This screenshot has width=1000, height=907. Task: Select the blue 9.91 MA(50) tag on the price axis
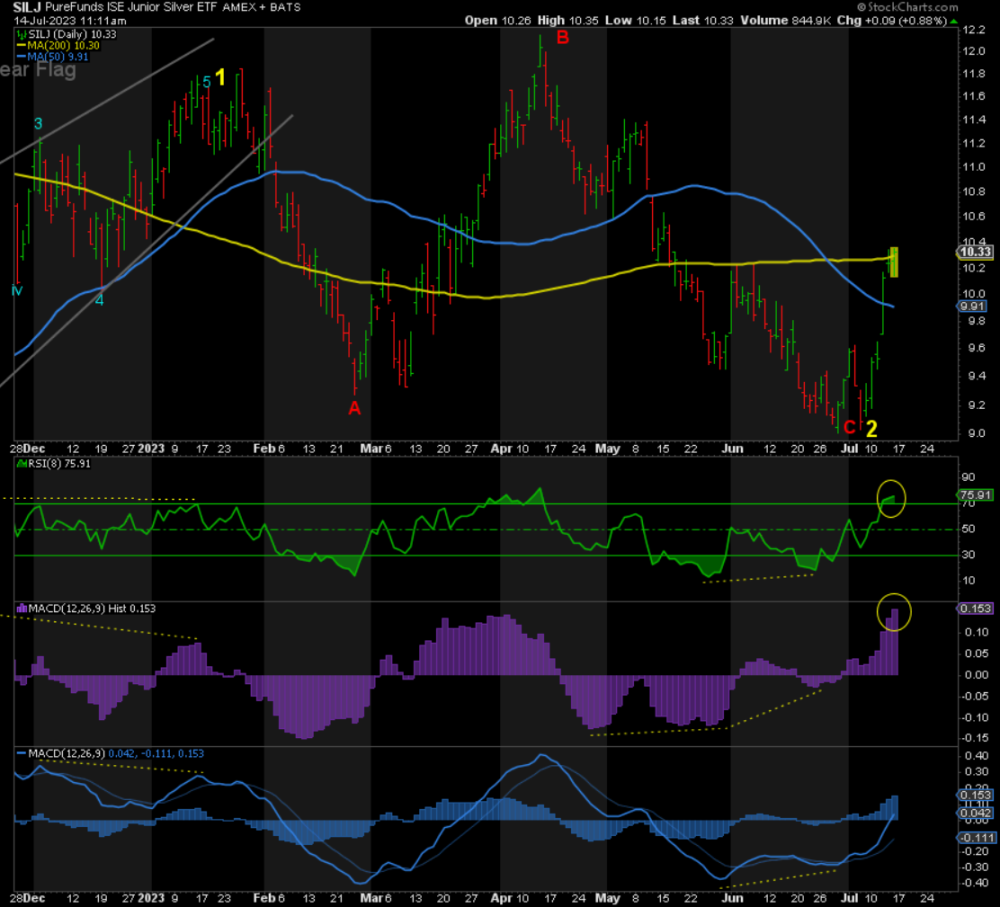click(x=972, y=306)
